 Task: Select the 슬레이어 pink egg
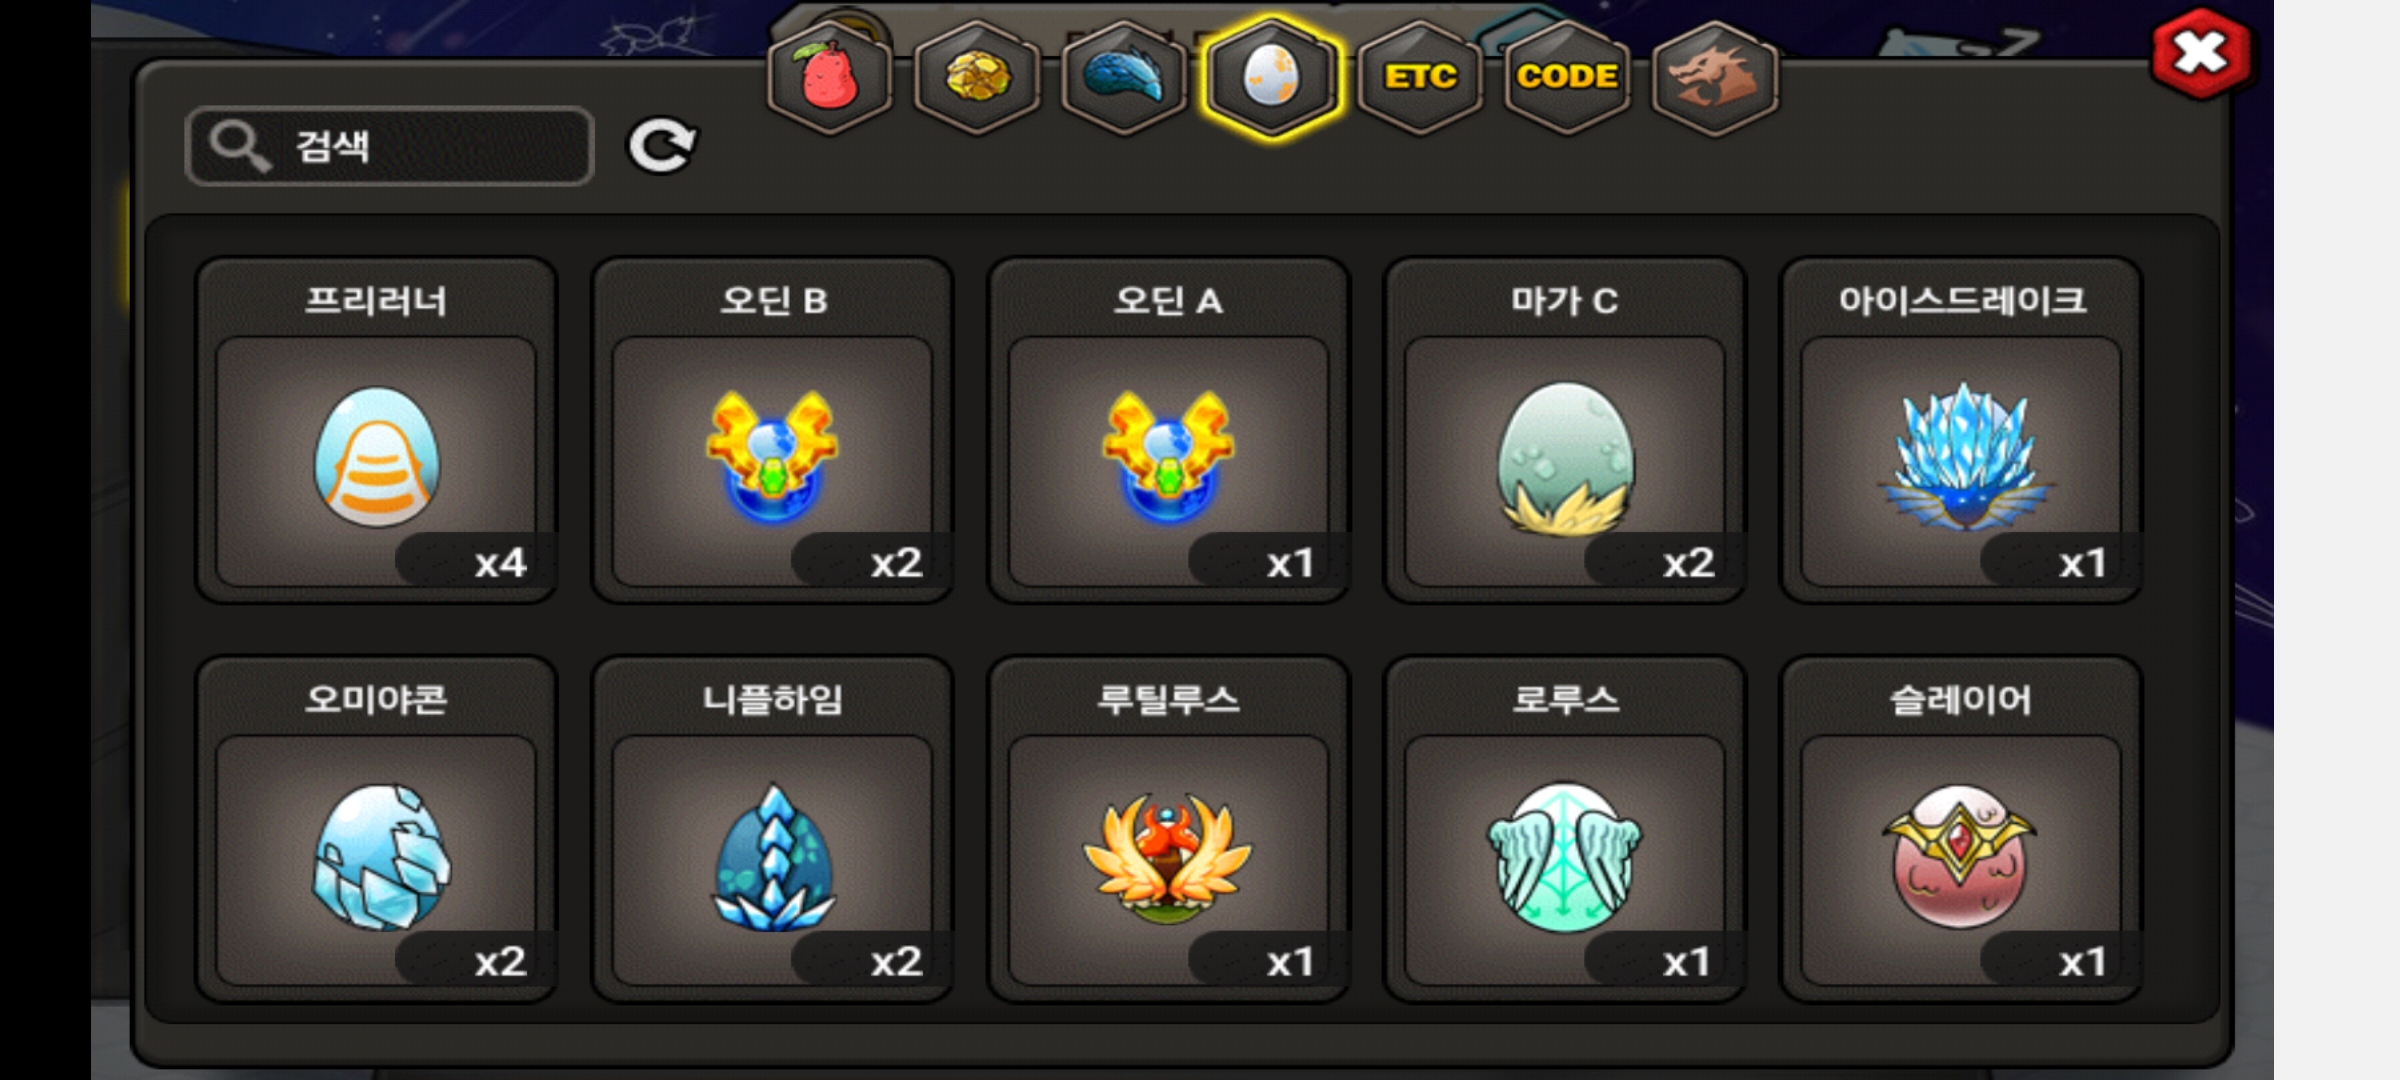(1961, 829)
